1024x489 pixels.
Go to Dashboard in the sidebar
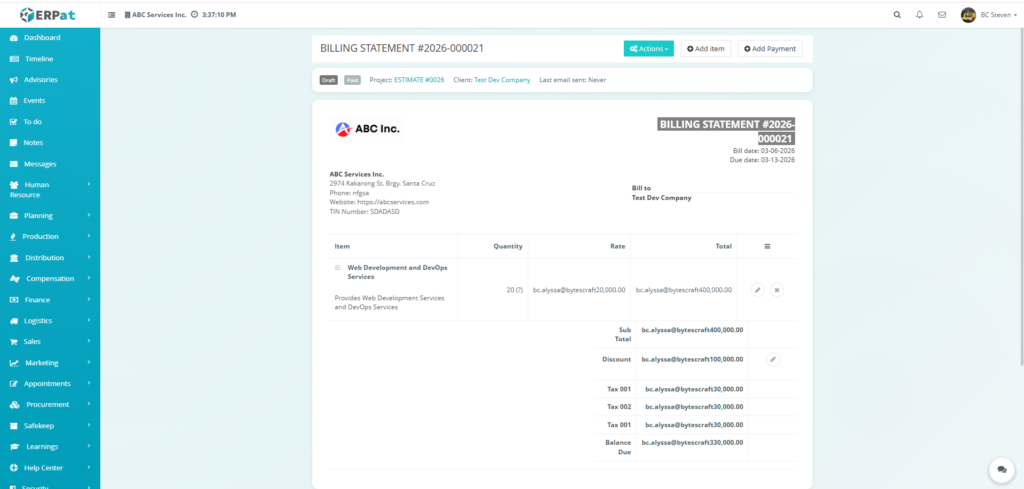[x=42, y=38]
